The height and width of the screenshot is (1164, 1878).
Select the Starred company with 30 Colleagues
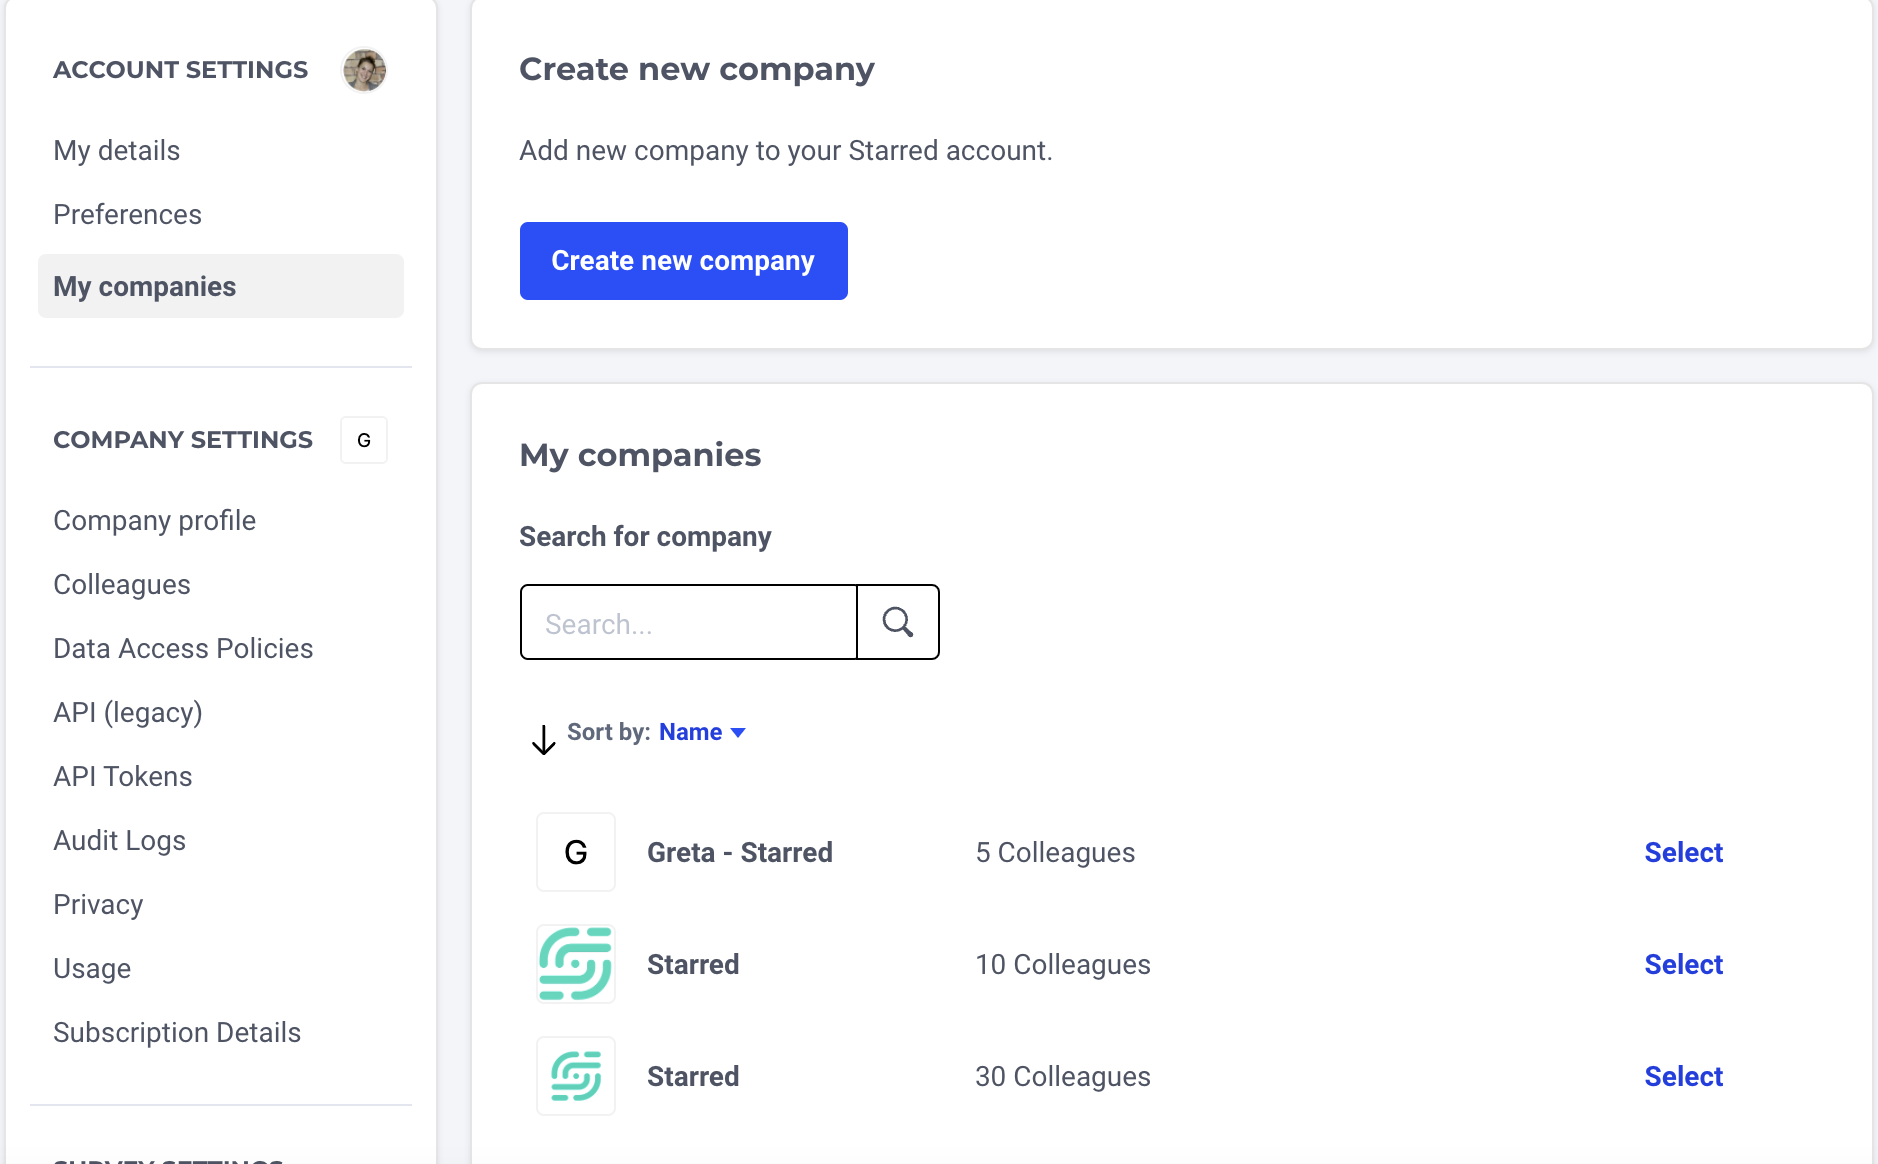click(x=1684, y=1076)
